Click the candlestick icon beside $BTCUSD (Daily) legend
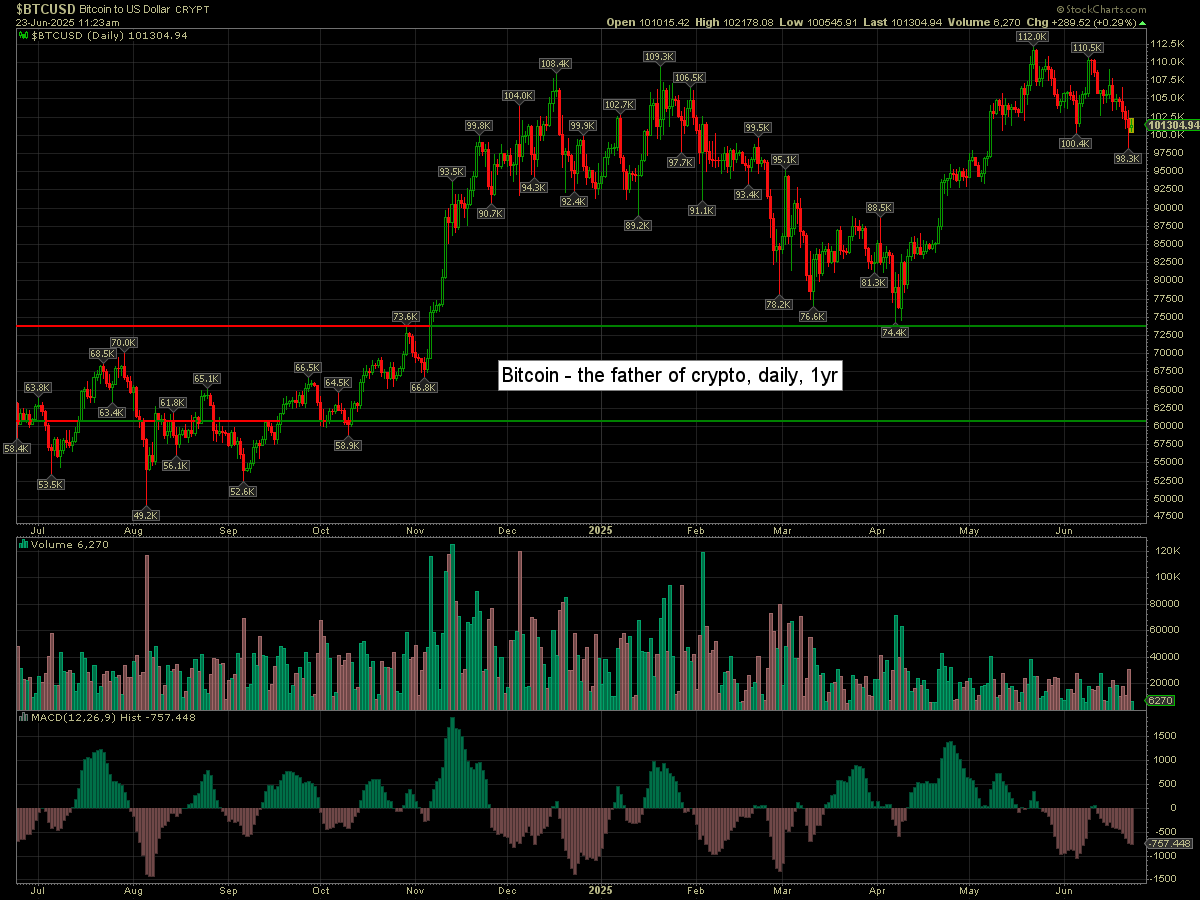Viewport: 1200px width, 900px height. (25, 35)
